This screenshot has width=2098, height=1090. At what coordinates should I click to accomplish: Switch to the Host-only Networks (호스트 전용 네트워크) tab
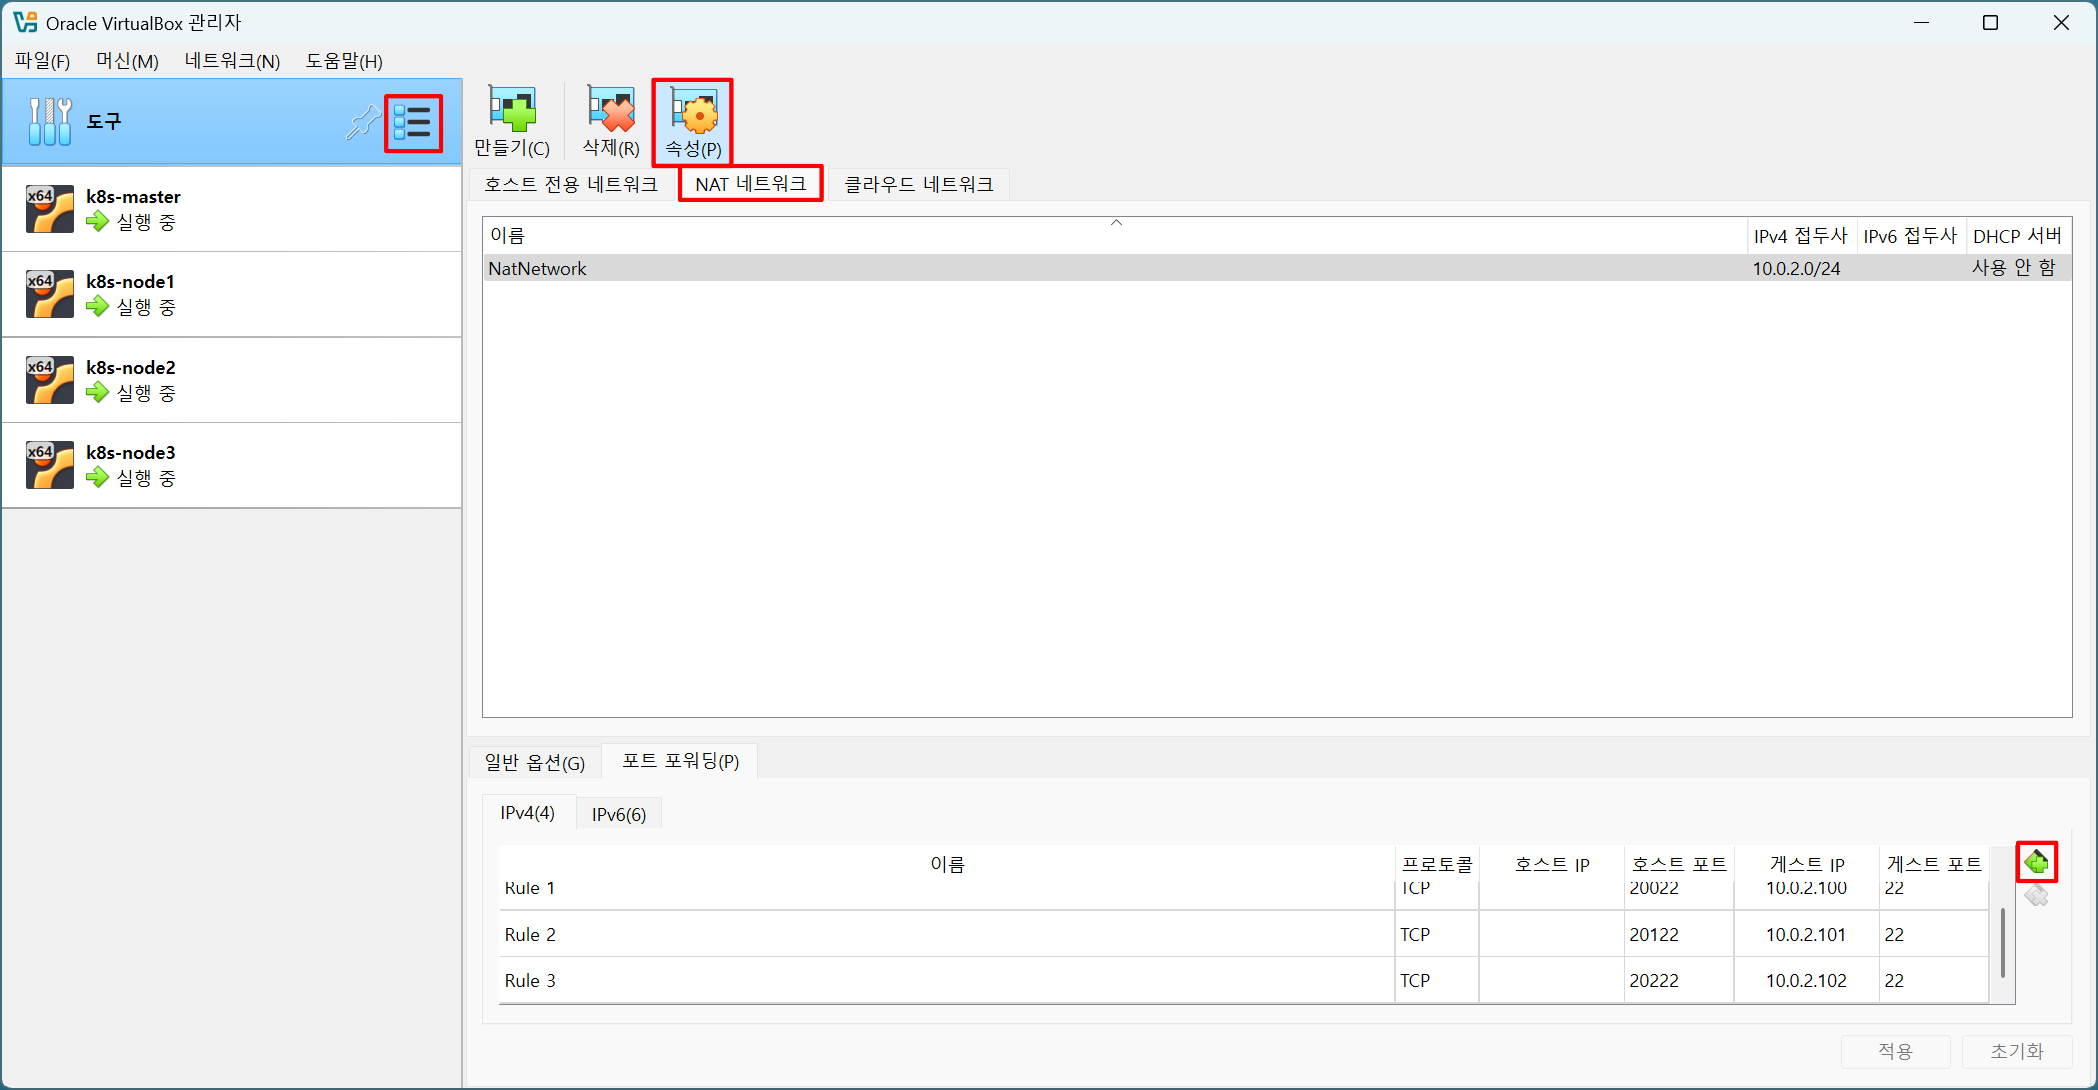click(571, 184)
